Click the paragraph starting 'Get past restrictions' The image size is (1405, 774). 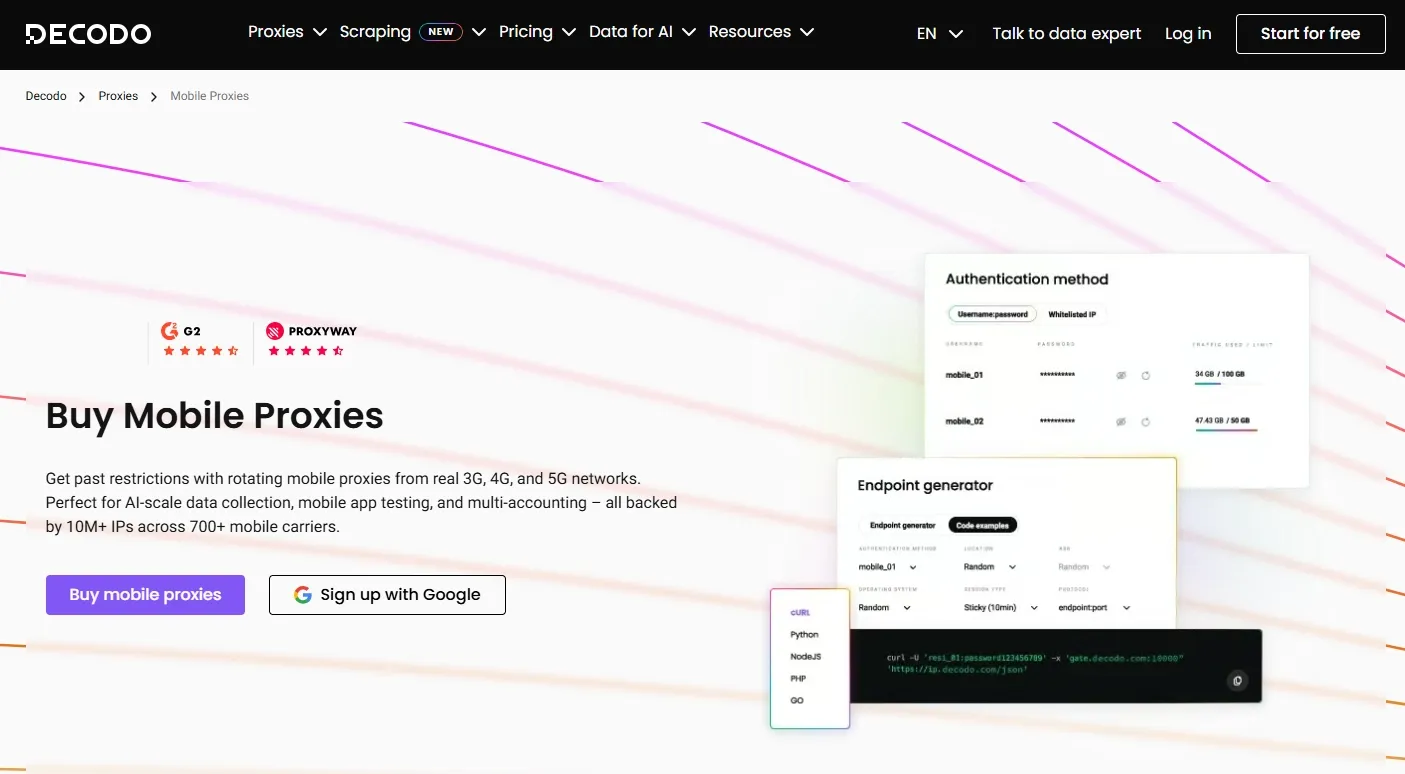[x=362, y=502]
